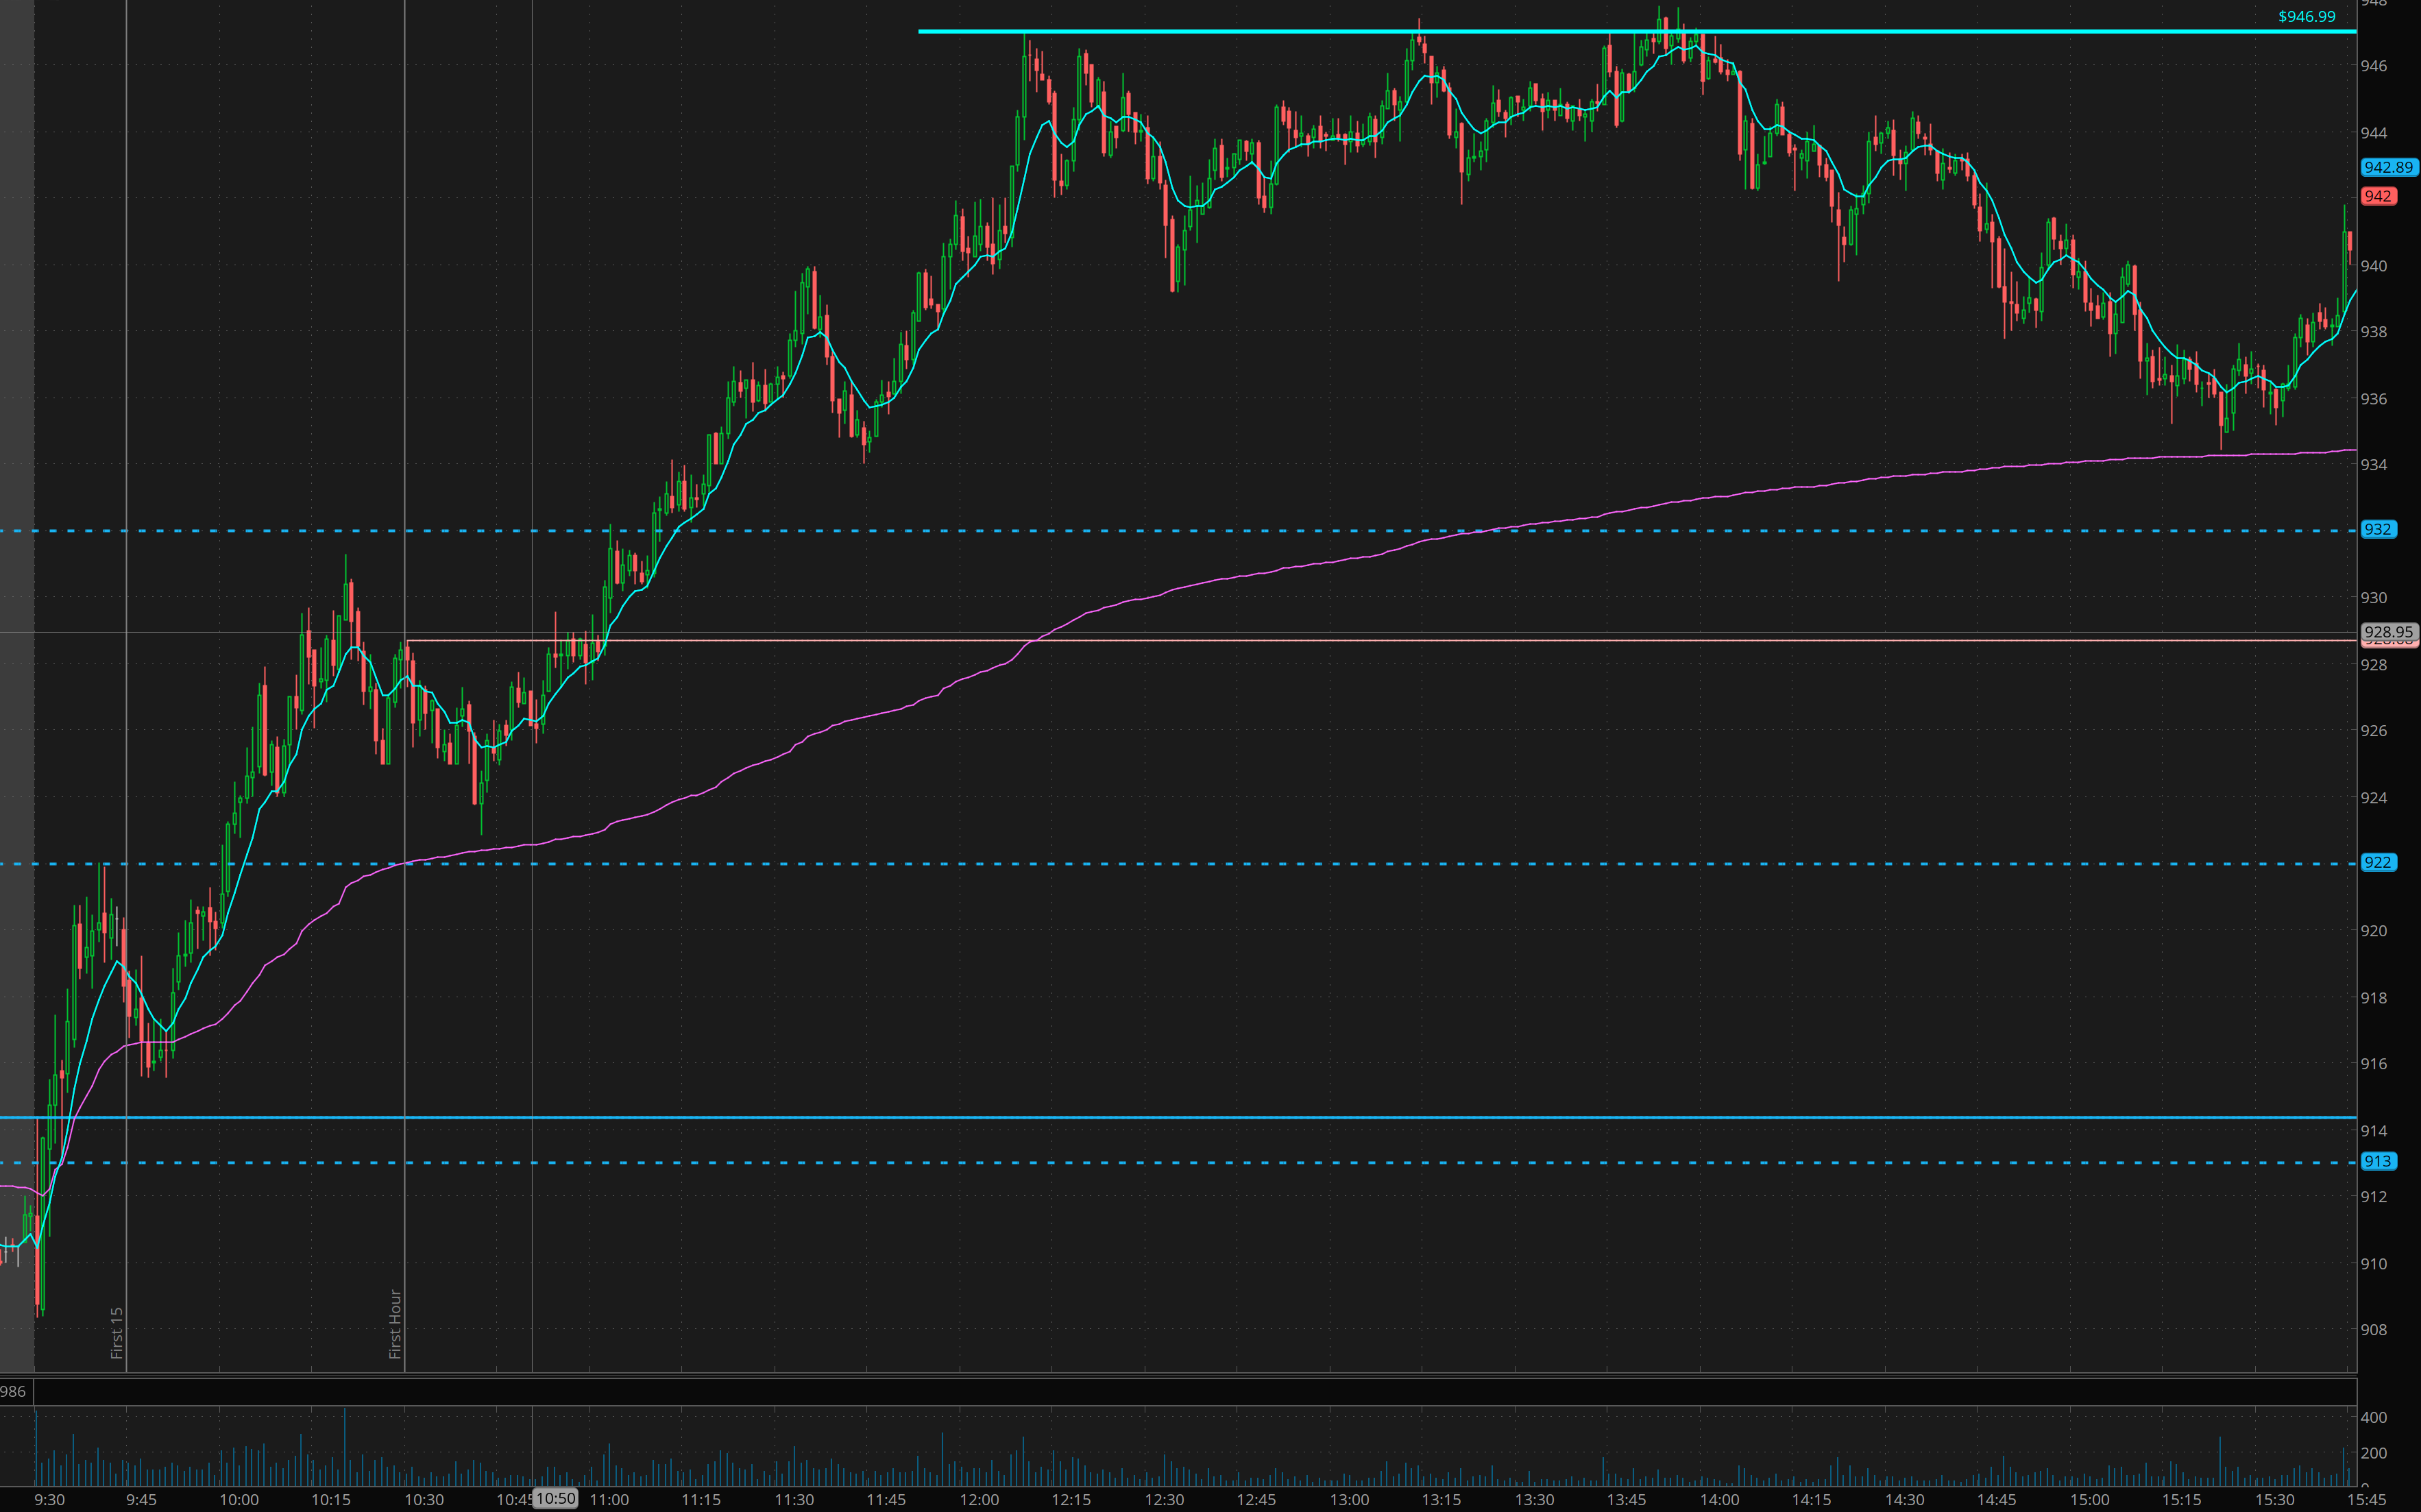The image size is (2421, 1512).
Task: Click the 10:50 crosshair time label
Action: [555, 1498]
